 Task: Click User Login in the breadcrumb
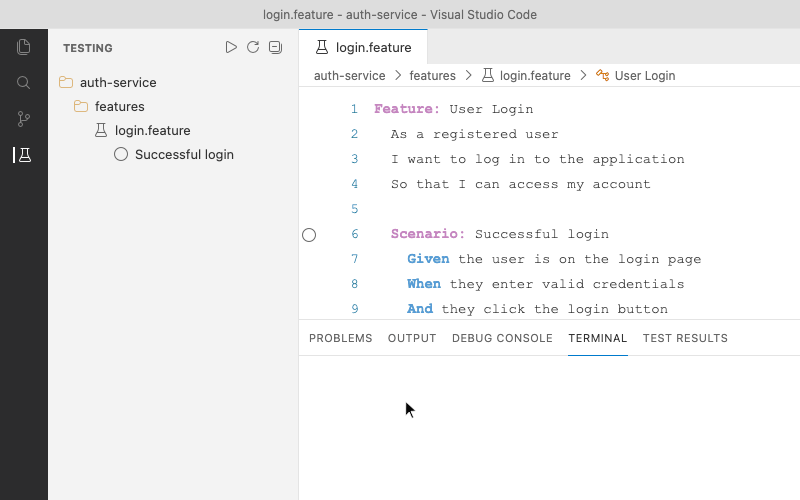(645, 76)
